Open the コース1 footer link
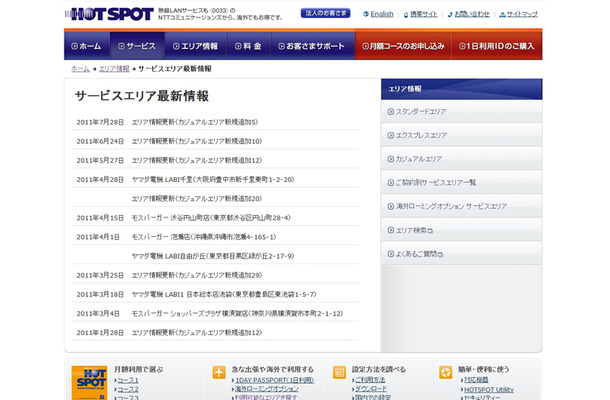 point(128,381)
